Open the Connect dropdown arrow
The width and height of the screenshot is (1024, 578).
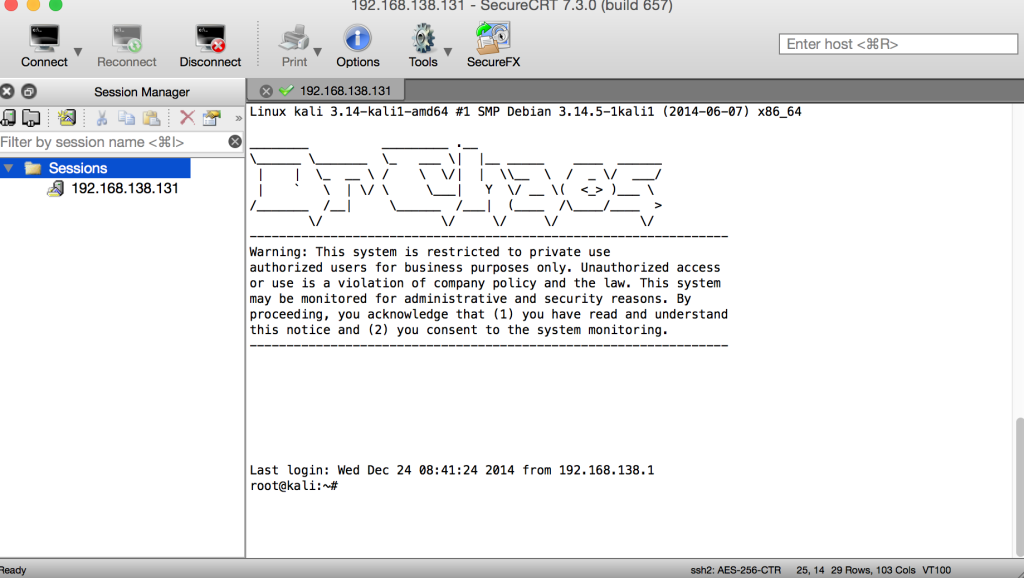point(78,51)
